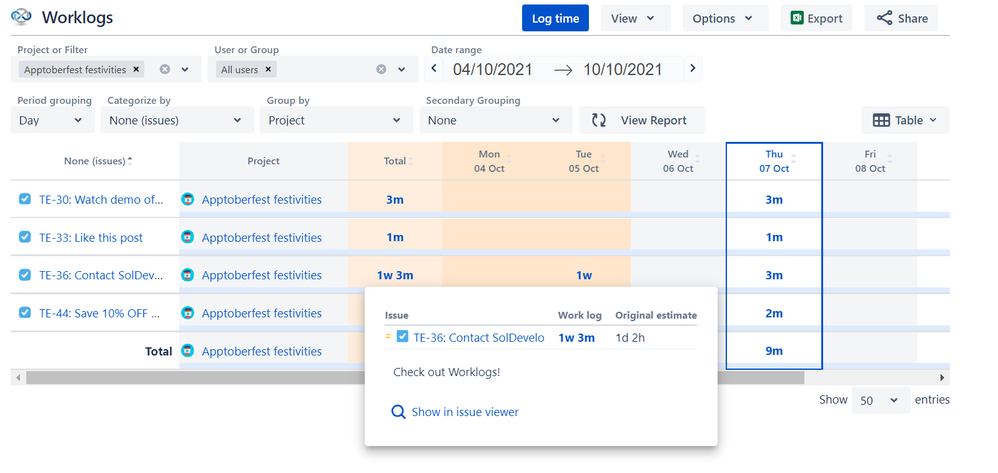This screenshot has width=998, height=473.
Task: Clear the User or Group field
Action: (381, 69)
